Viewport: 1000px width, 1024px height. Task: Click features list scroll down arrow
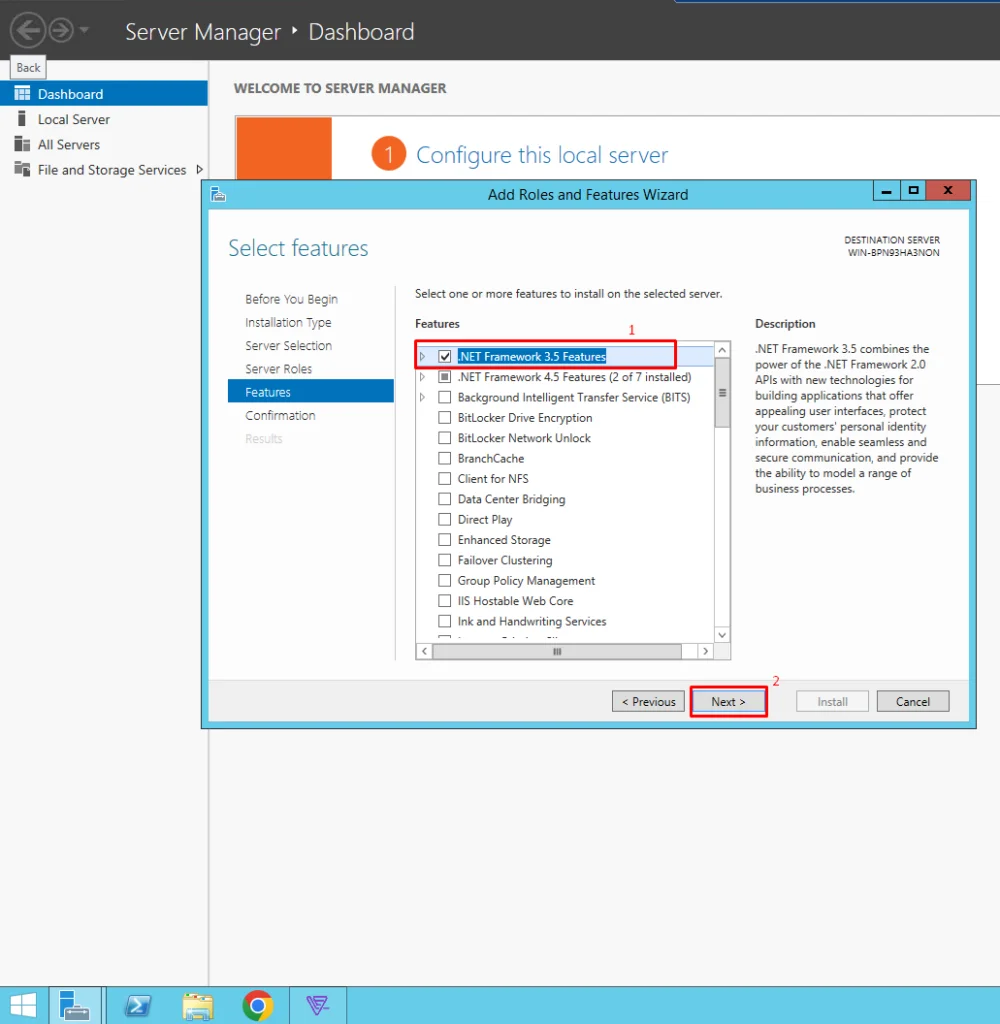(x=722, y=635)
